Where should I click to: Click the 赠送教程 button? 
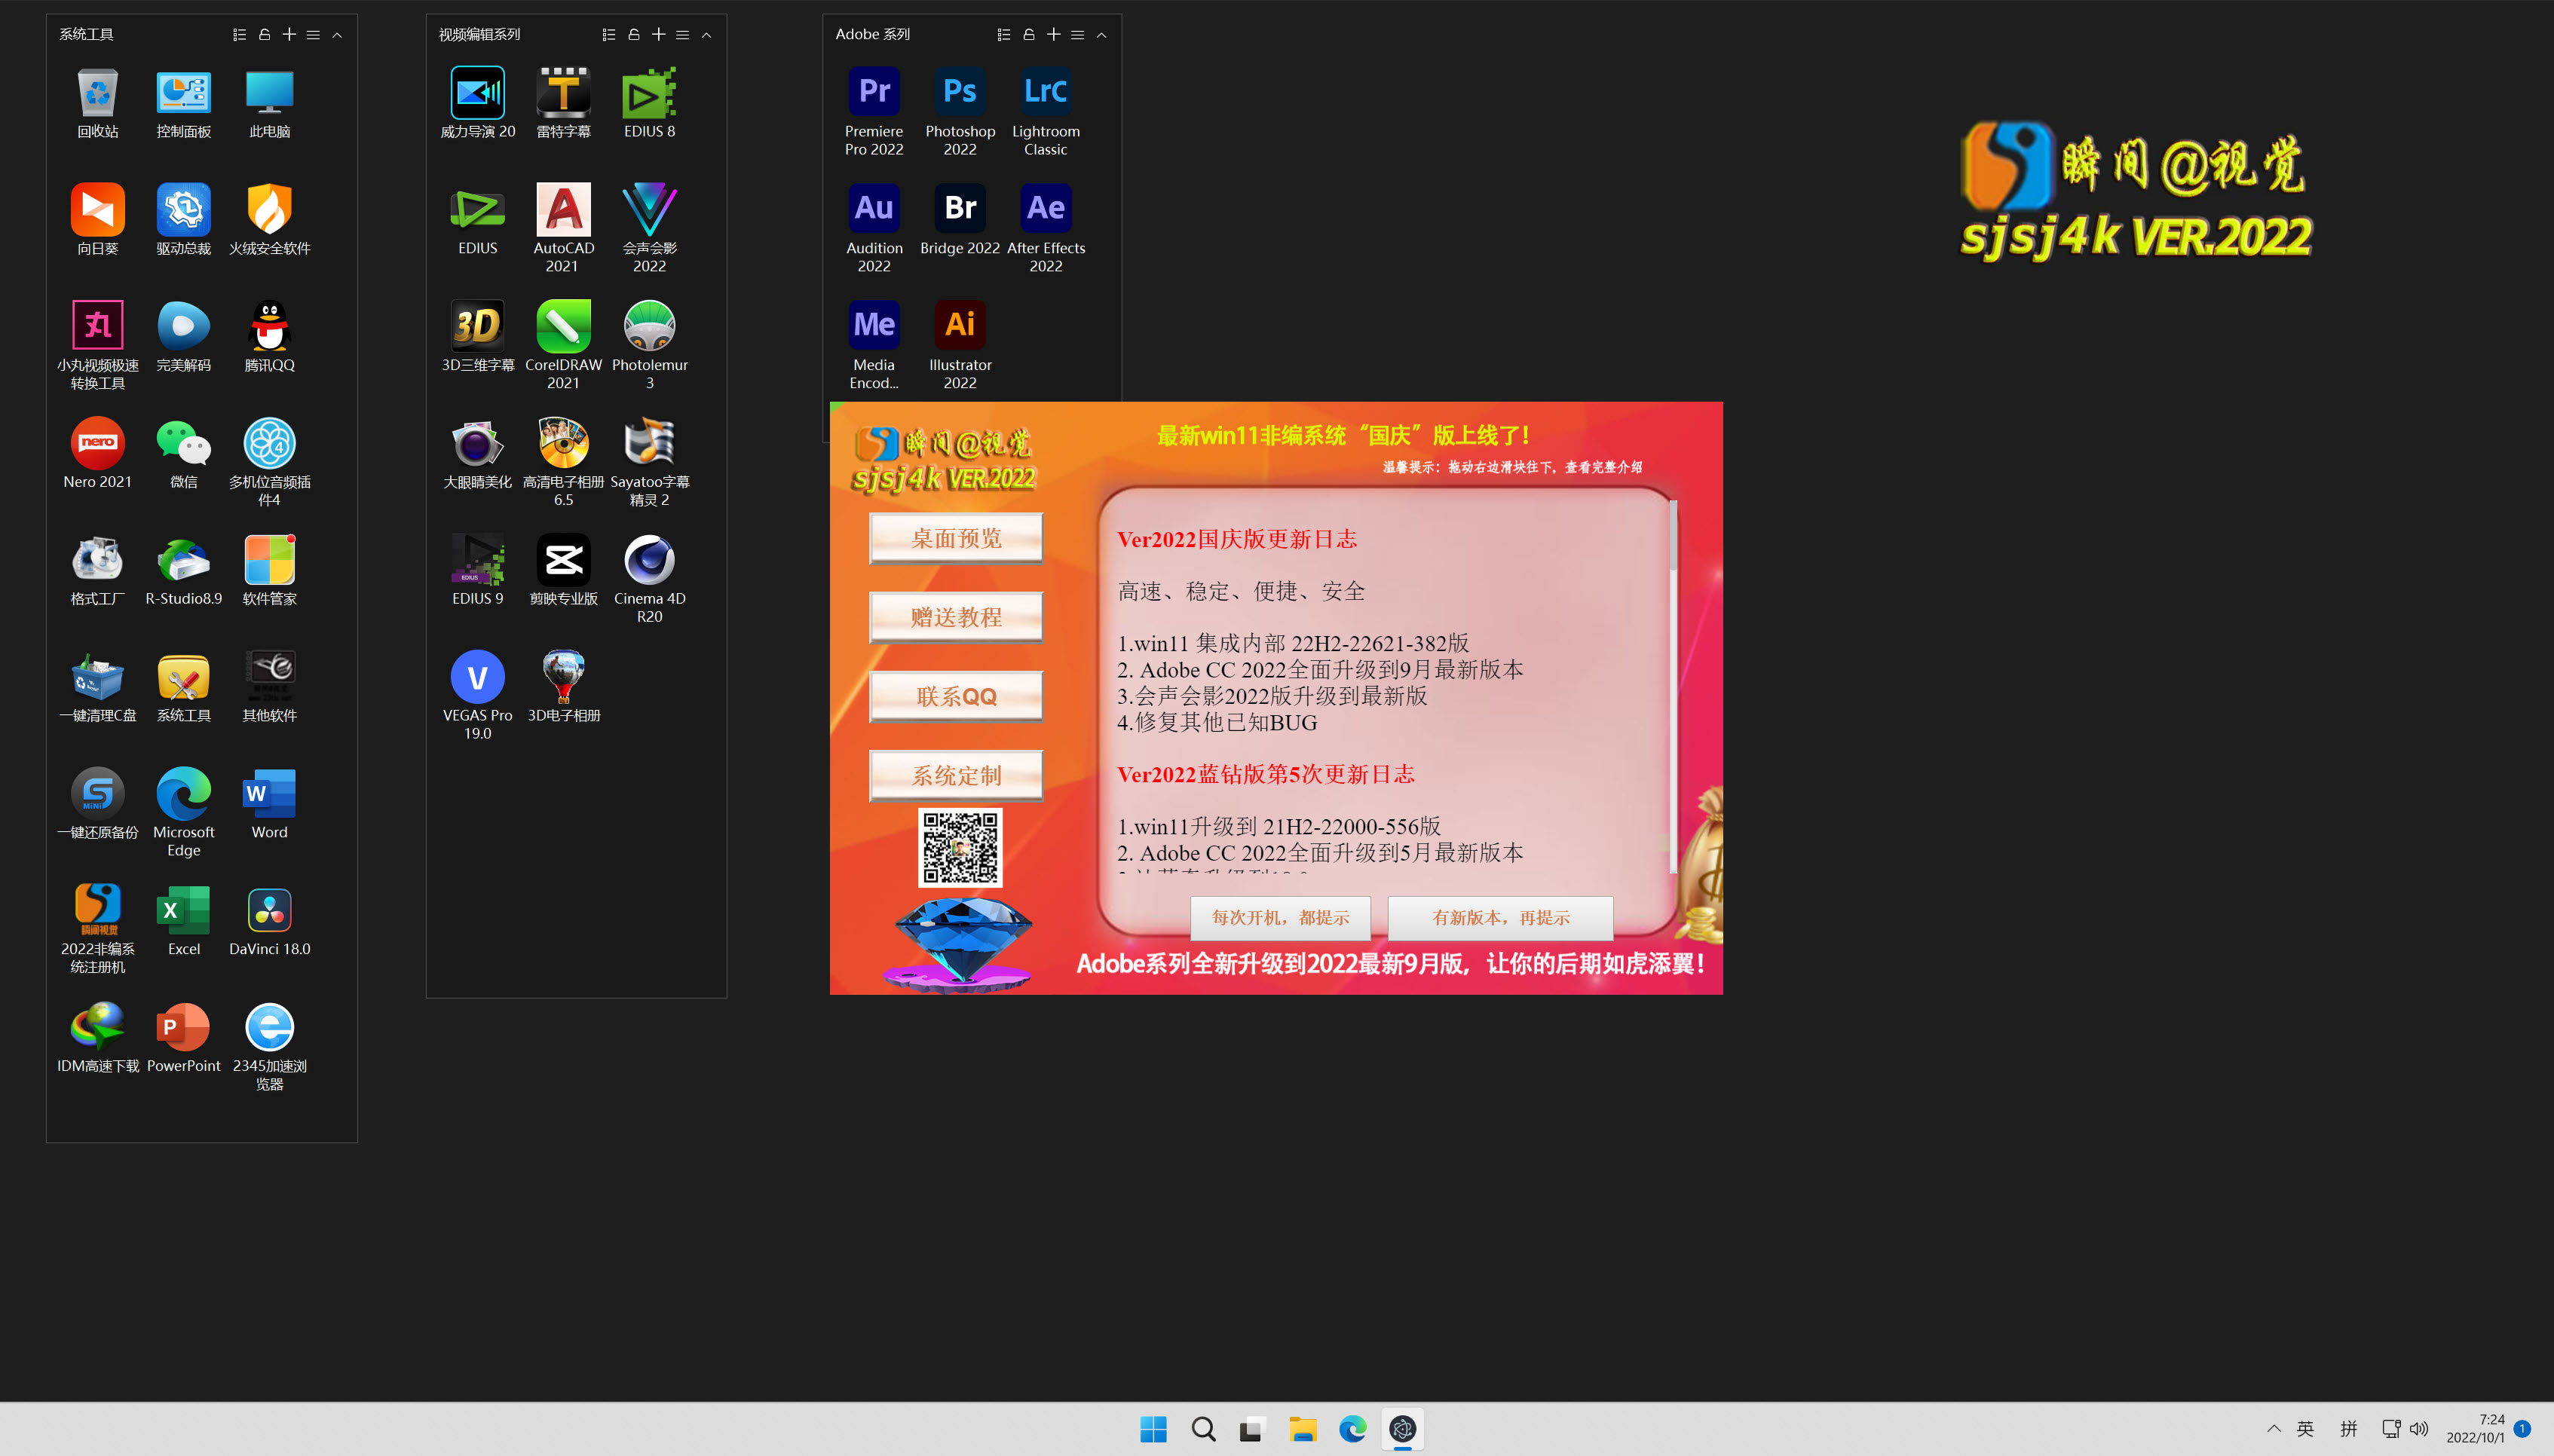956,617
